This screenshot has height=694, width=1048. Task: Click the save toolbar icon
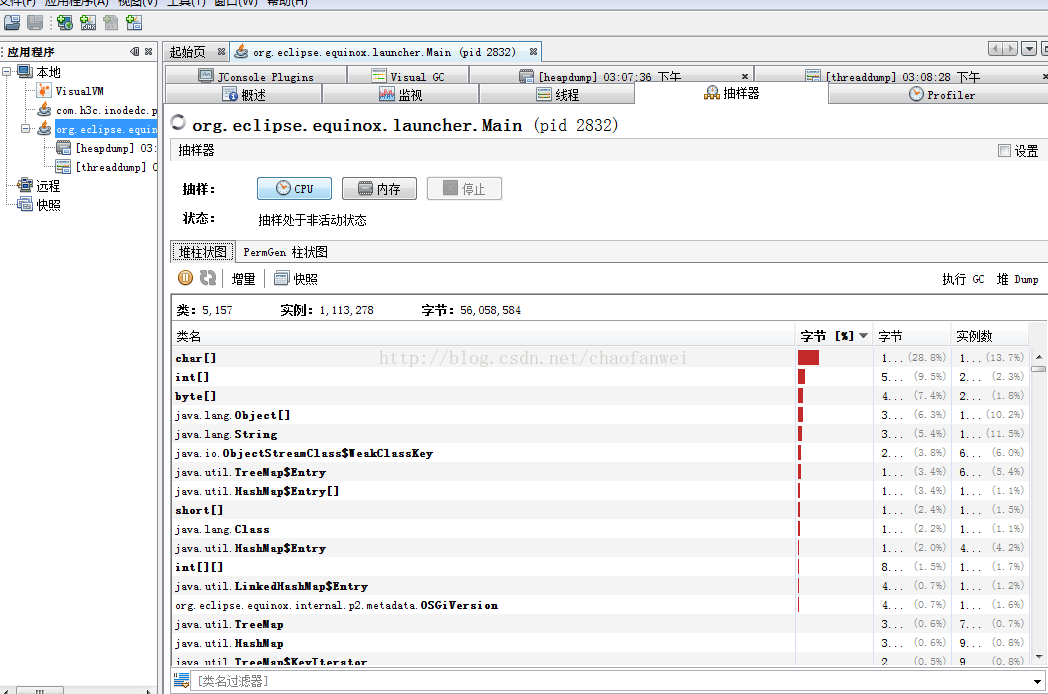click(x=35, y=23)
